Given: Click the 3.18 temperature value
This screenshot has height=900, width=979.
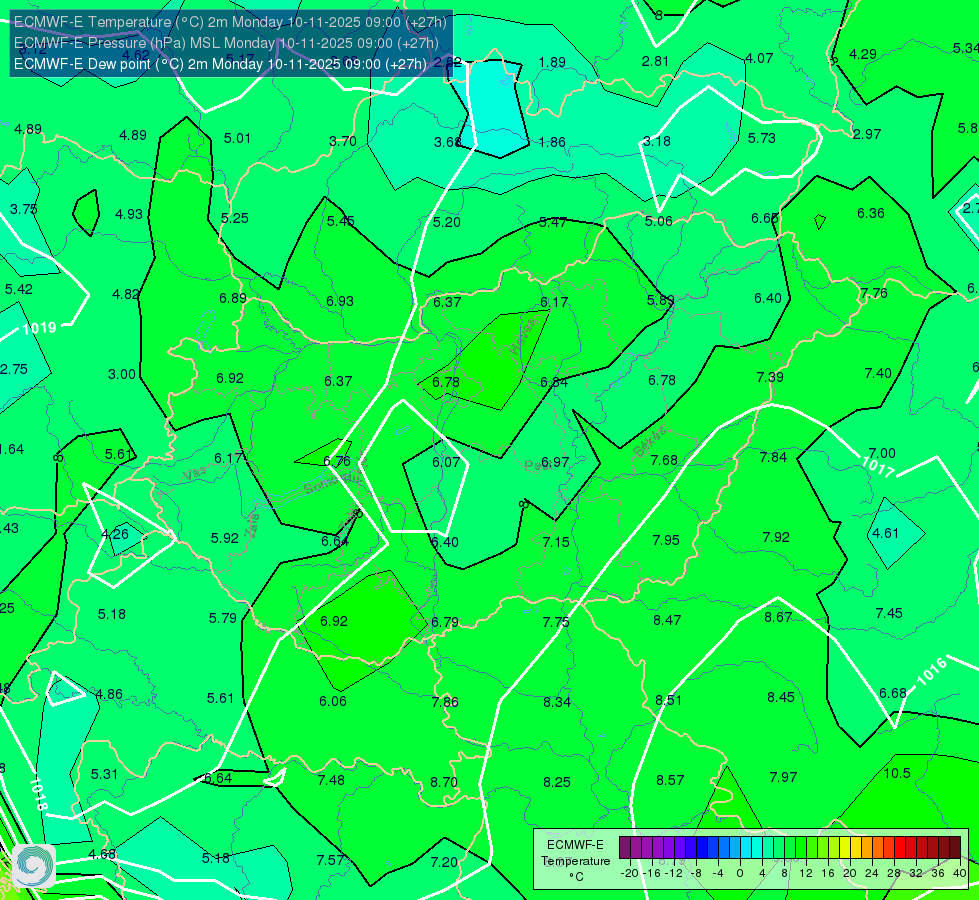Looking at the screenshot, I should click(657, 141).
